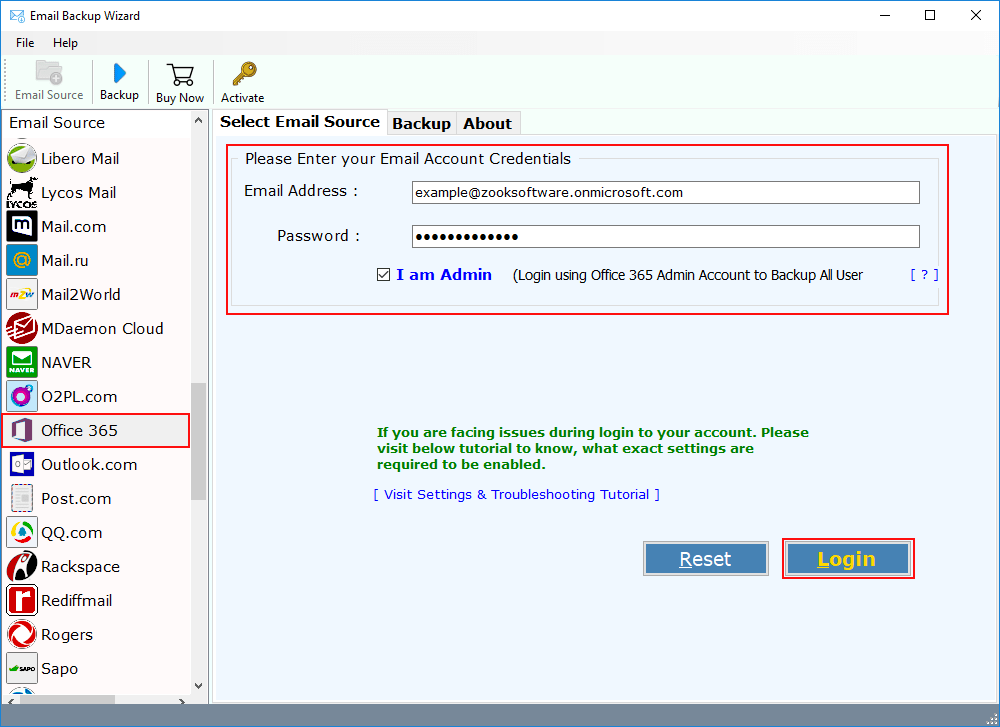The width and height of the screenshot is (1000, 727).
Task: Uncheck the I am Admin checkbox
Action: coord(383,274)
